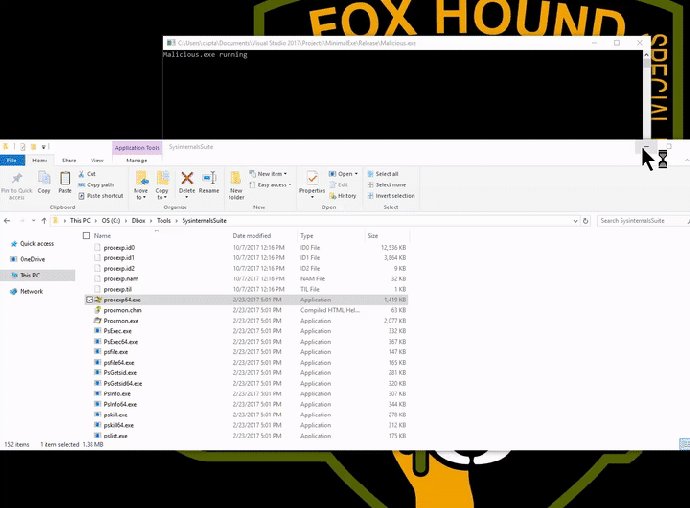Click Copy path in Clipboard group
The image size is (690, 508).
[x=96, y=185]
